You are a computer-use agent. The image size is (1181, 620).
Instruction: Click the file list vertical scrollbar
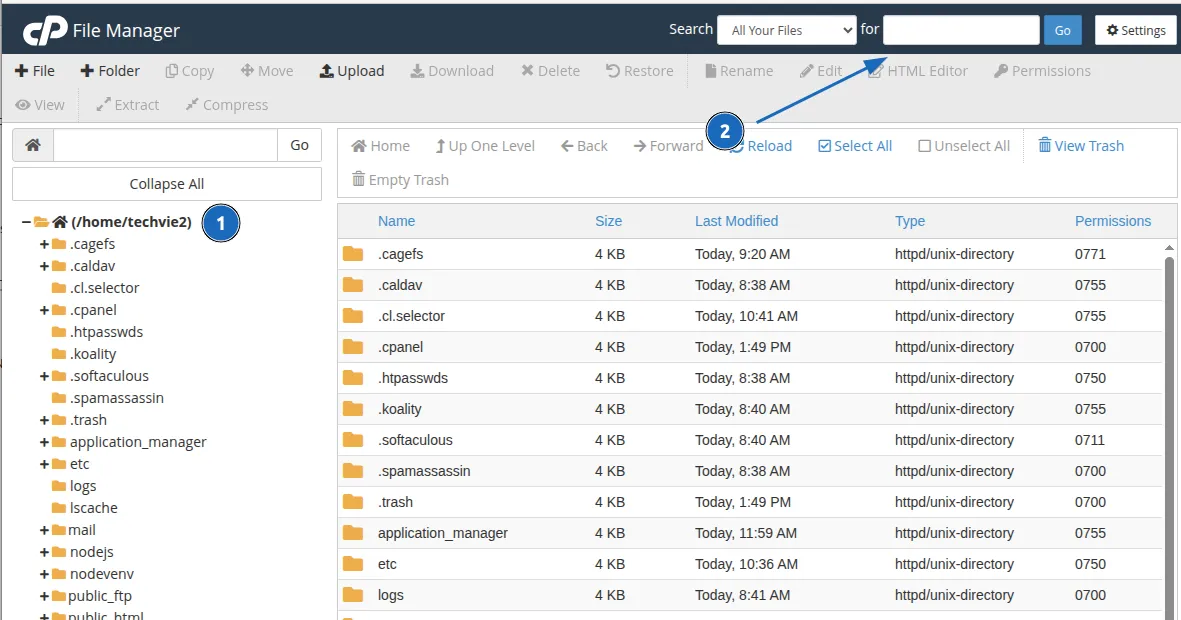[x=1169, y=430]
